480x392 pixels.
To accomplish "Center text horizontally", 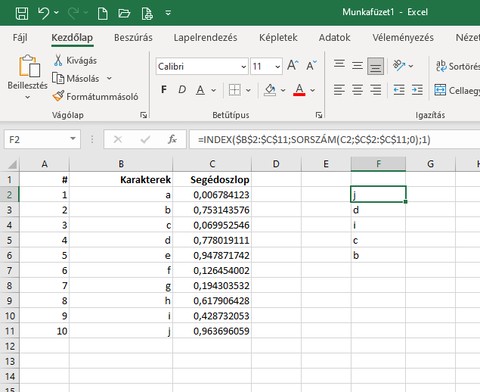I will (357, 90).
